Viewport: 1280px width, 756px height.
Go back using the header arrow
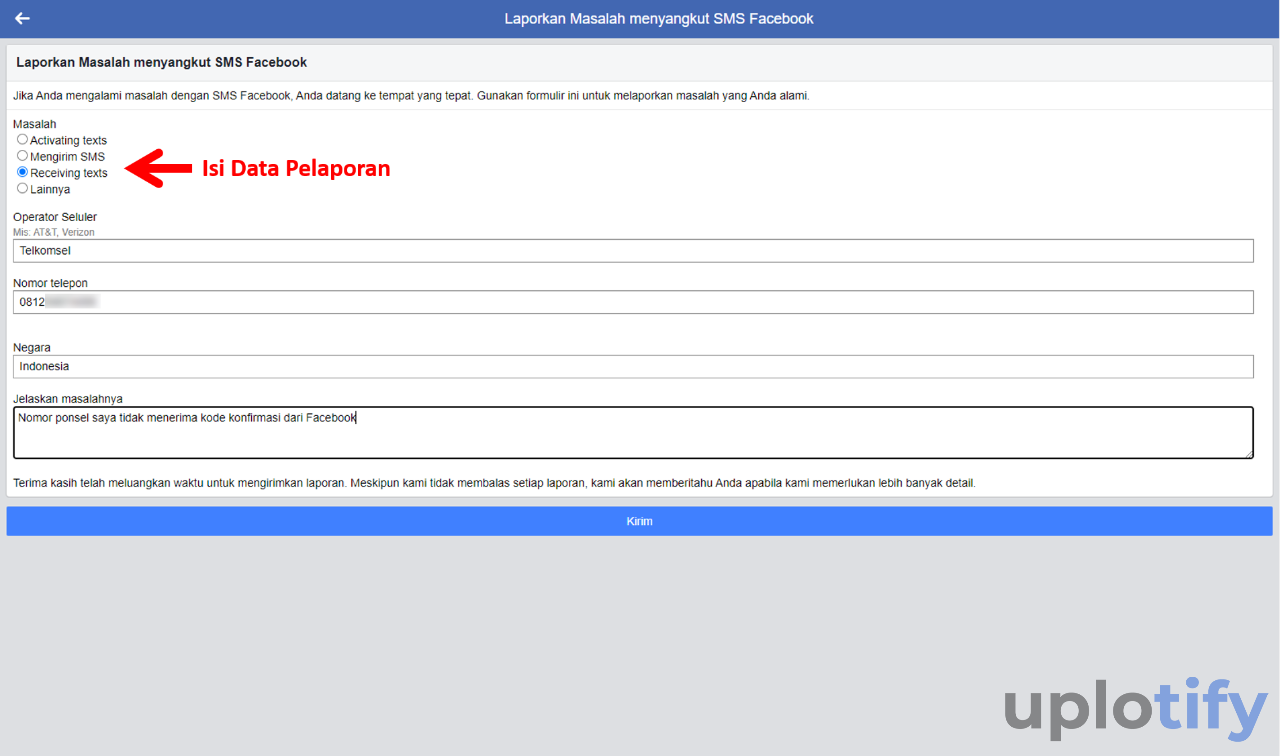coord(22,18)
